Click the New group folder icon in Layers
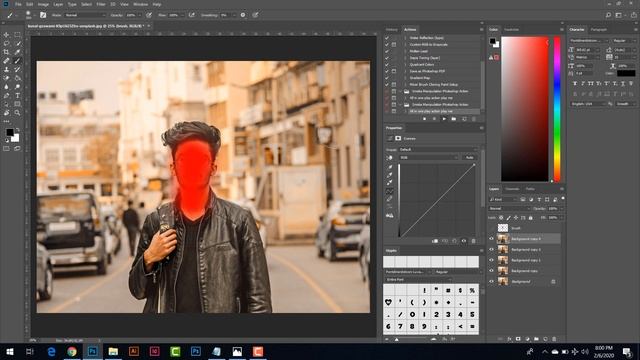640x360 pixels. [x=536, y=339]
